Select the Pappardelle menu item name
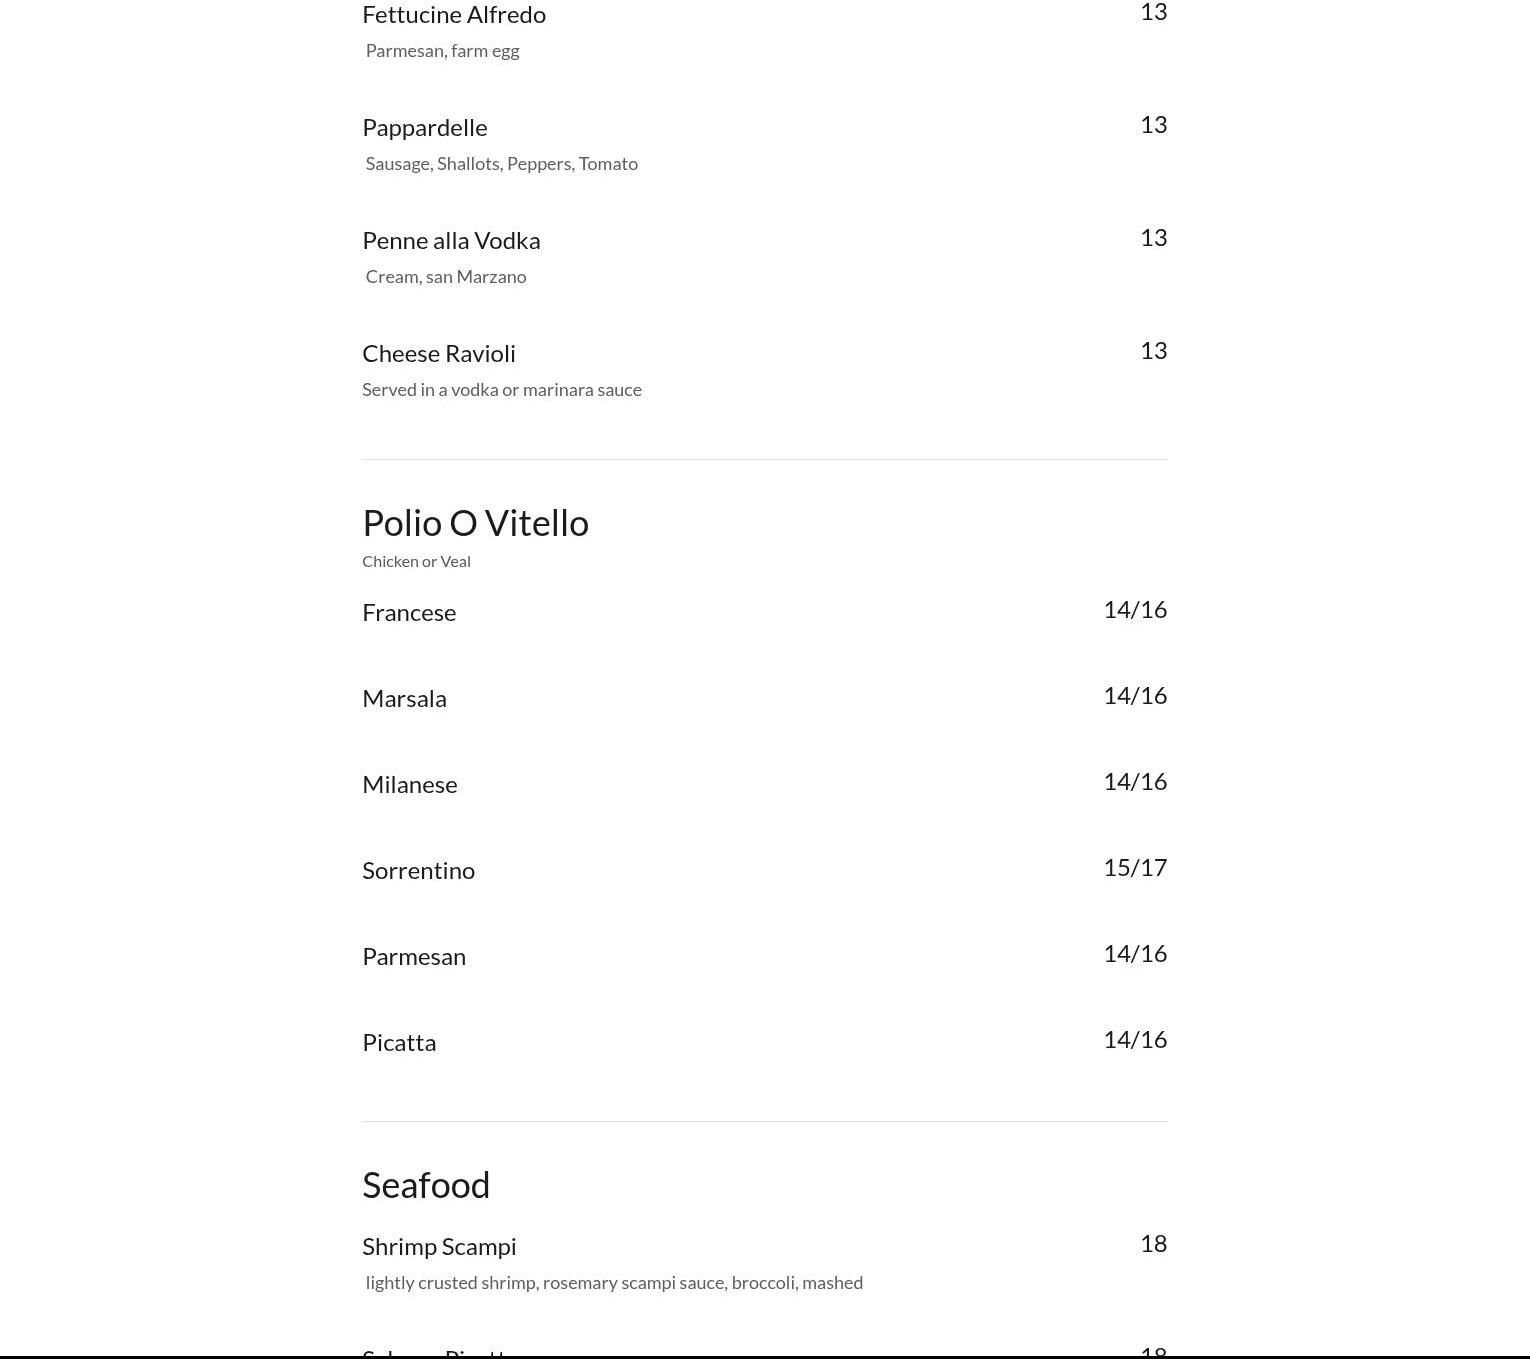 tap(425, 128)
